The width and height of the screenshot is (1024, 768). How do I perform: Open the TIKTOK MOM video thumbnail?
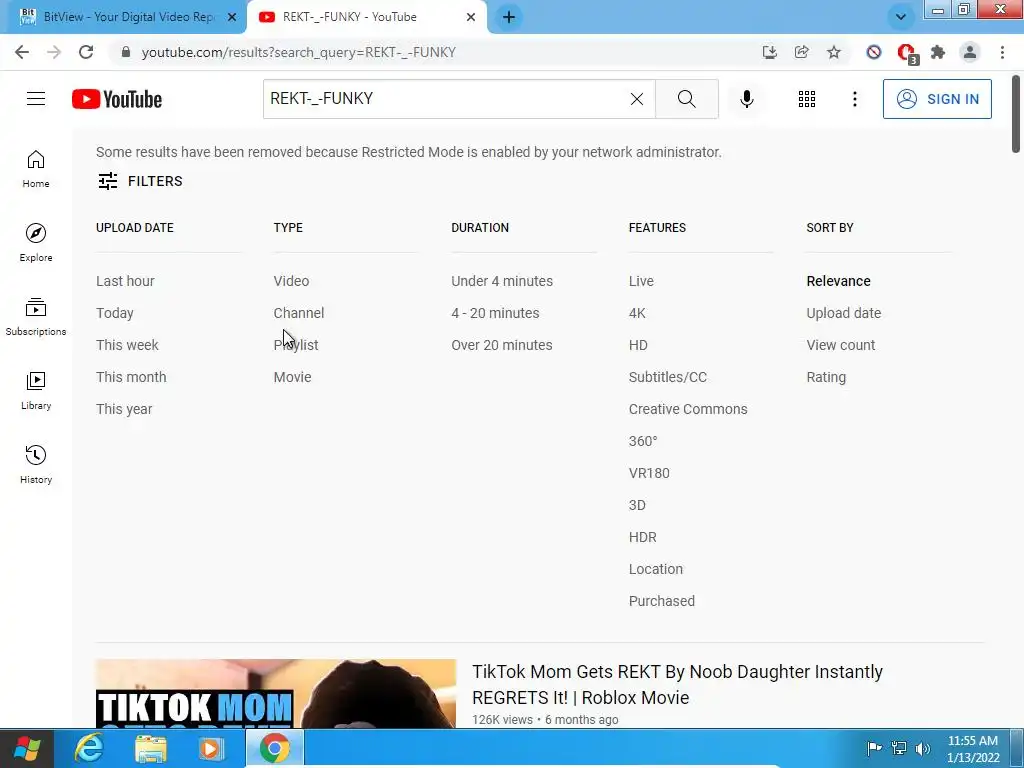(276, 694)
